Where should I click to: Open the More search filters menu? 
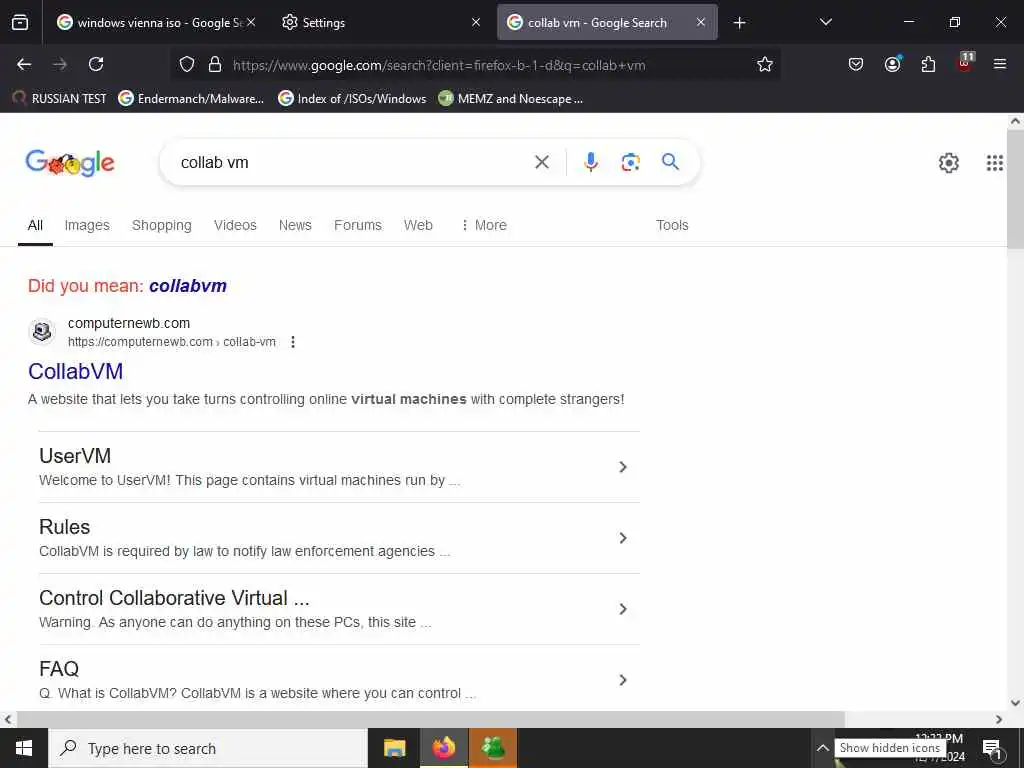pos(484,225)
